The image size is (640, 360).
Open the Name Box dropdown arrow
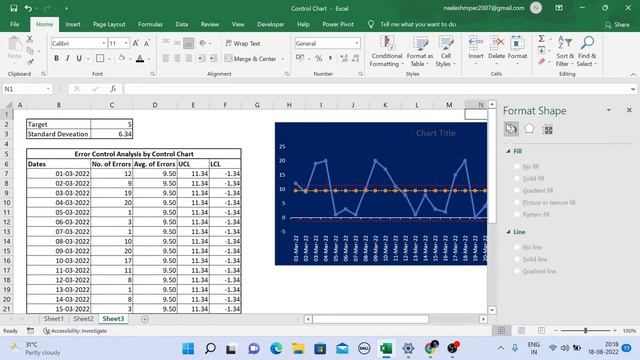tap(48, 89)
